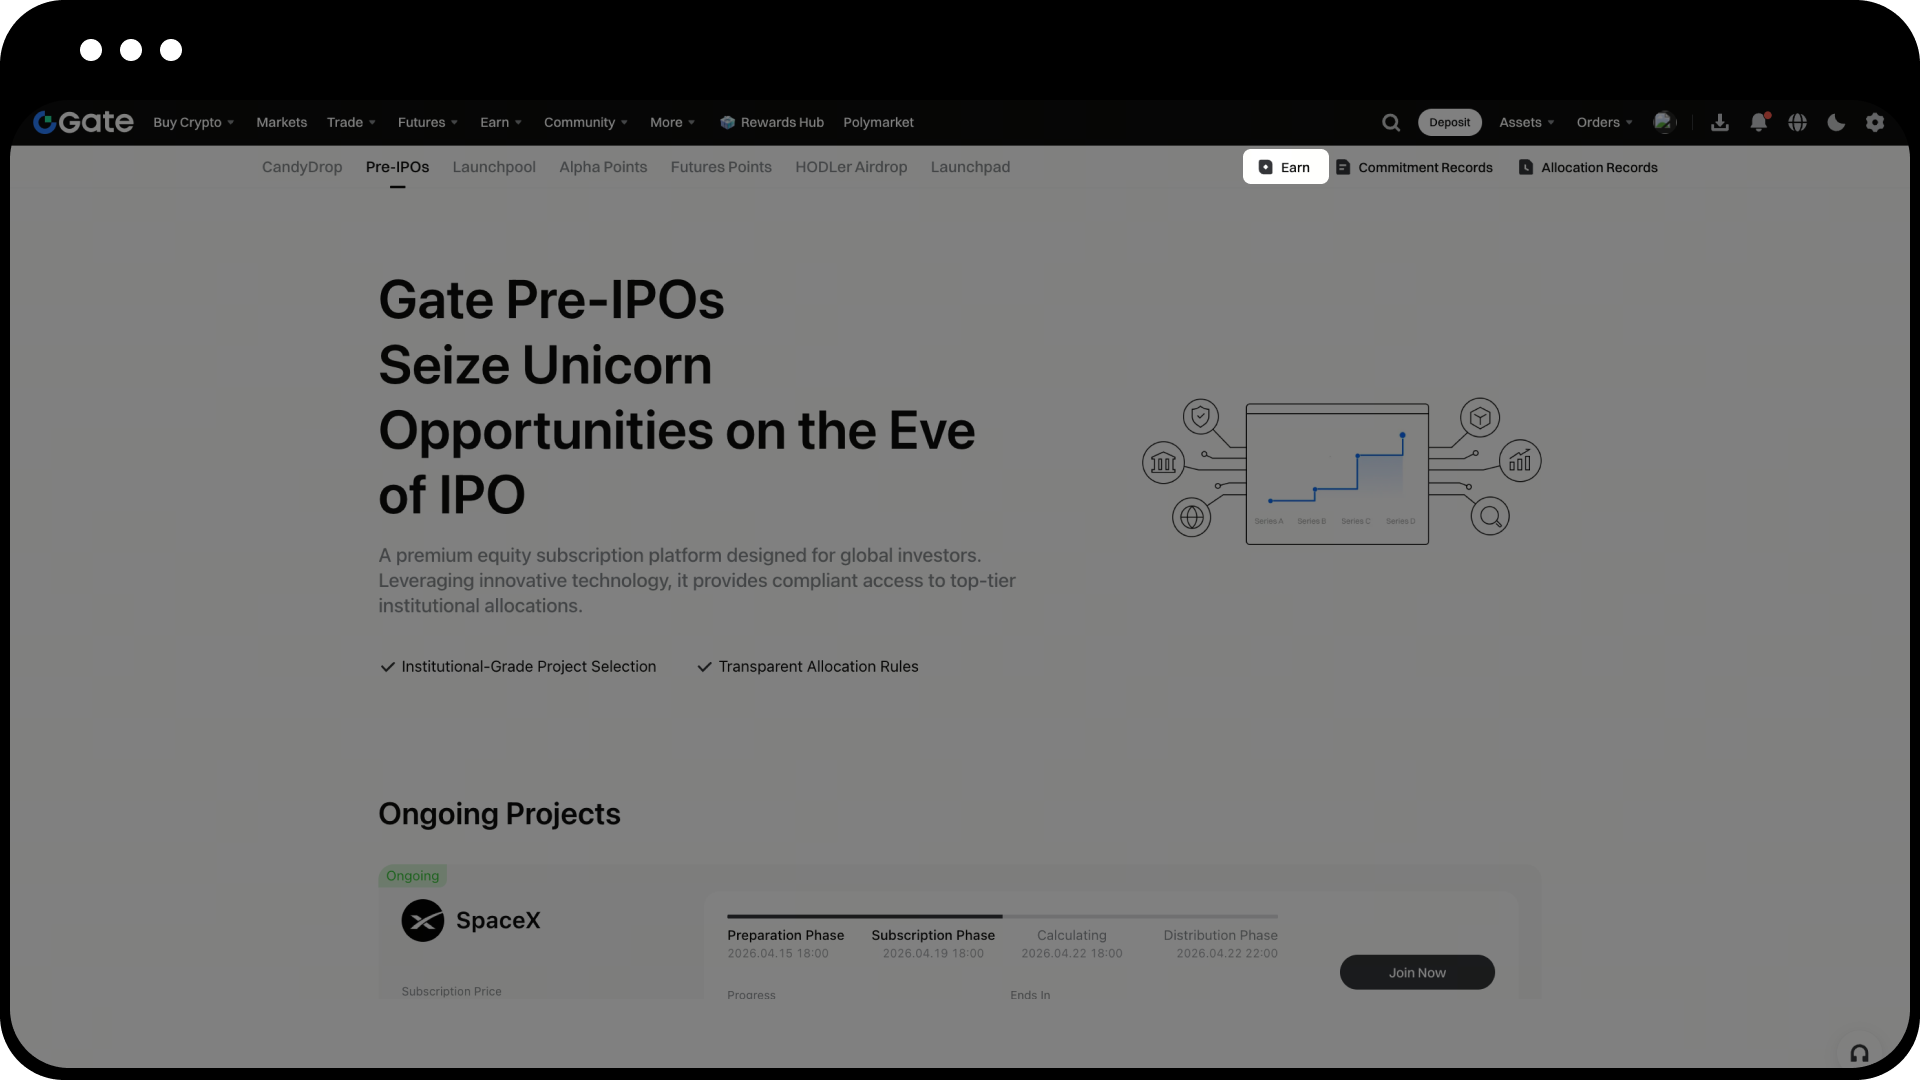Click the Join Now button
The height and width of the screenshot is (1080, 1920).
pos(1417,972)
